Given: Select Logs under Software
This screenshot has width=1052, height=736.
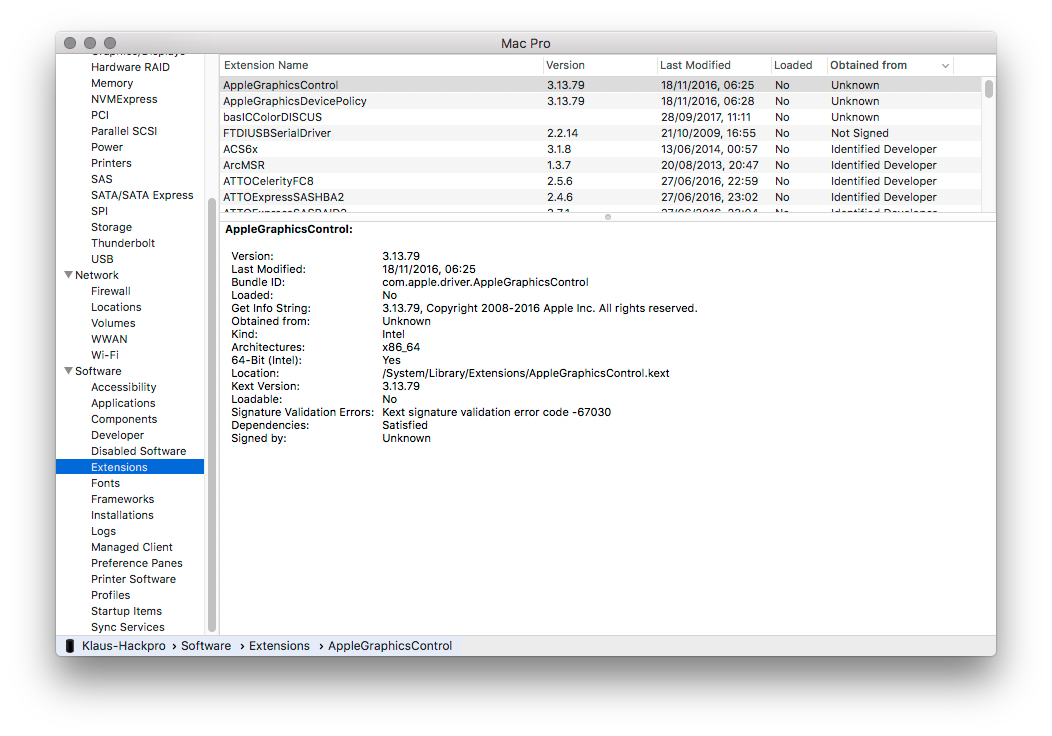Looking at the screenshot, I should (103, 531).
